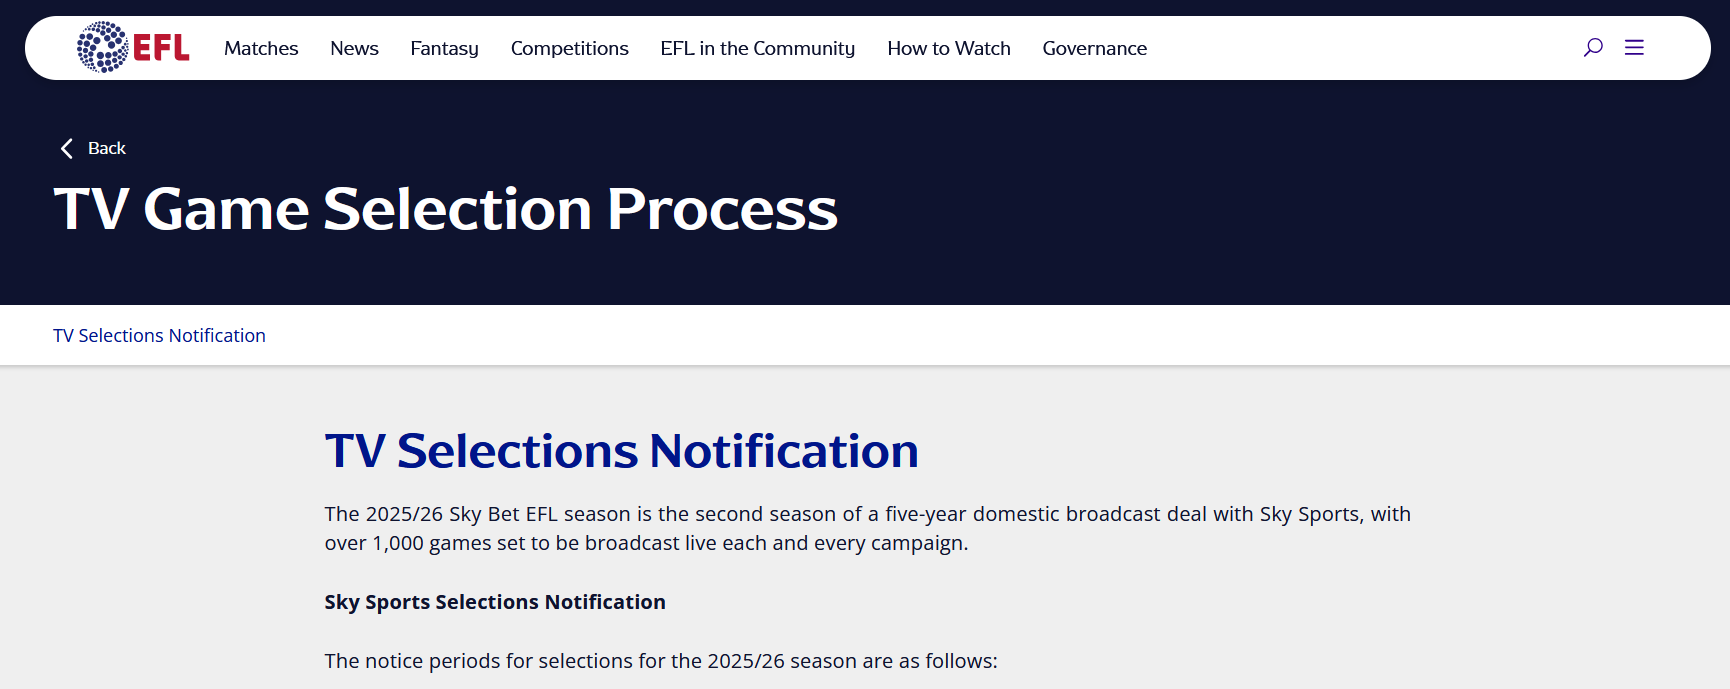The width and height of the screenshot is (1730, 689).
Task: Open the search magnifier icon
Action: pos(1593,47)
